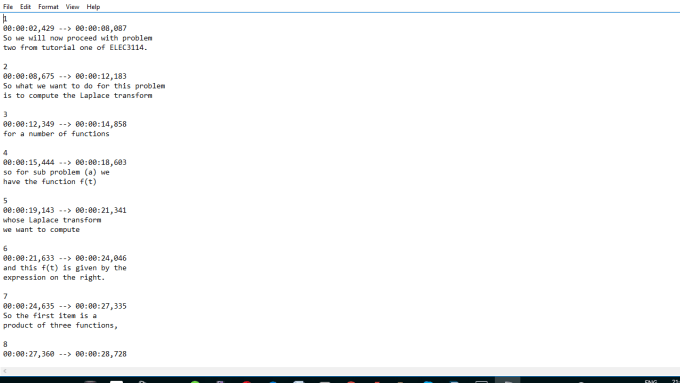Open the Format menu
The image size is (680, 383).
point(48,7)
